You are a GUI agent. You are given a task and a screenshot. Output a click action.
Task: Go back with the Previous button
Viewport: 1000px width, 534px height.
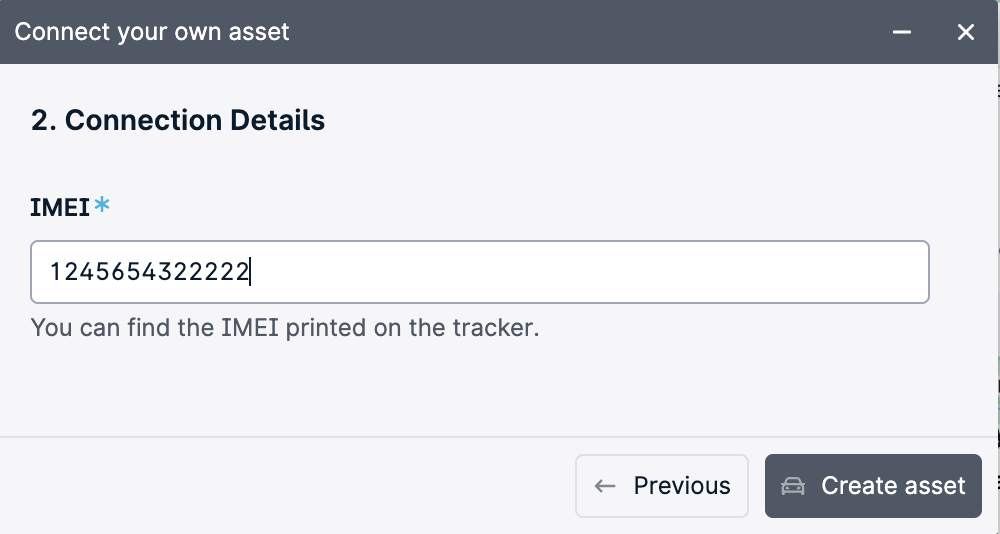click(662, 486)
